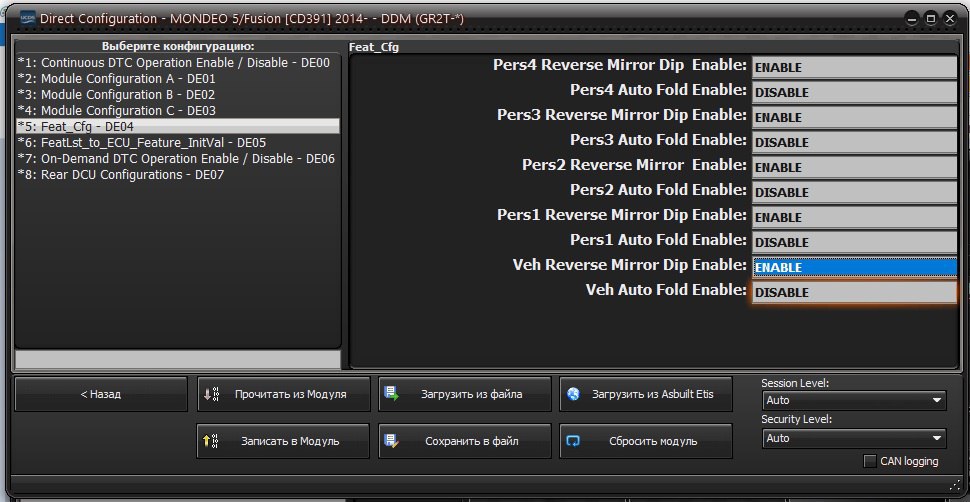Screen dimensions: 970x502
Task: Click the write-to-module icon
Action: [x=211, y=440]
